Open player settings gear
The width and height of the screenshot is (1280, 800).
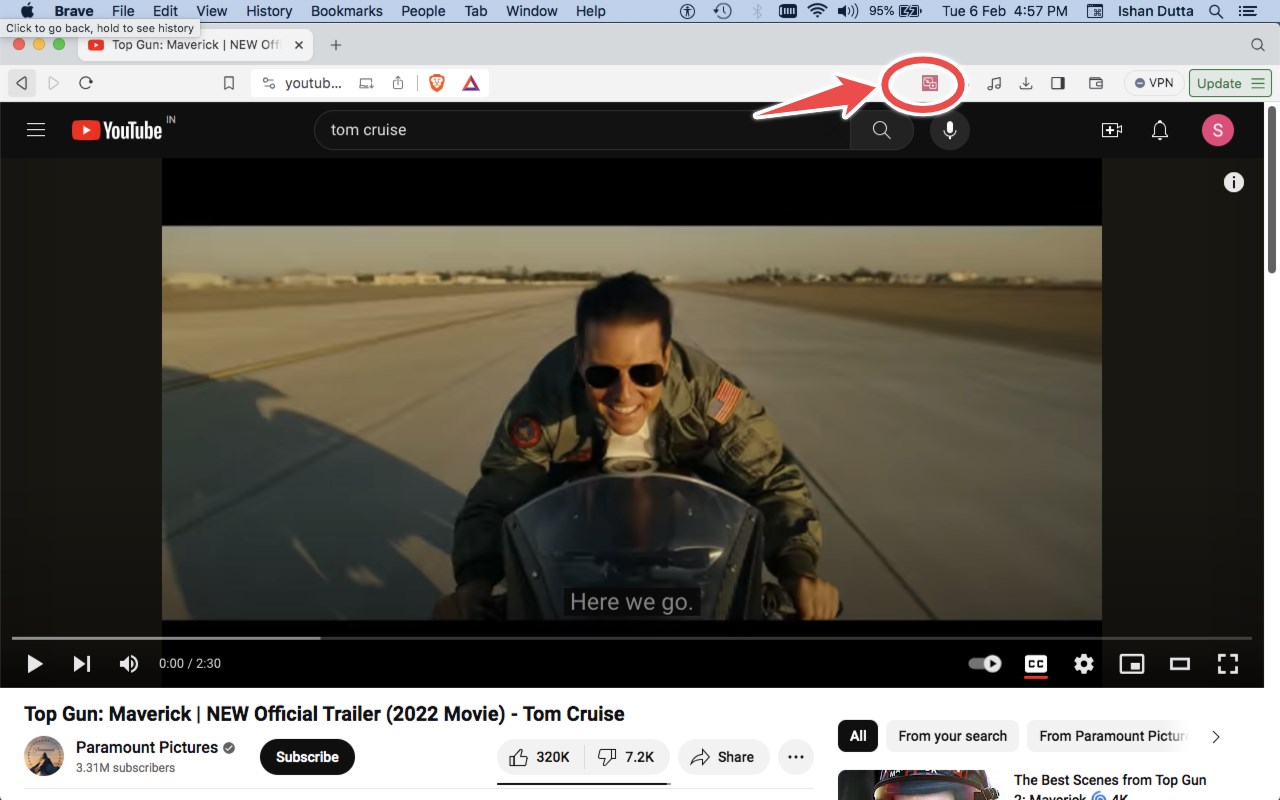pyautogui.click(x=1084, y=663)
